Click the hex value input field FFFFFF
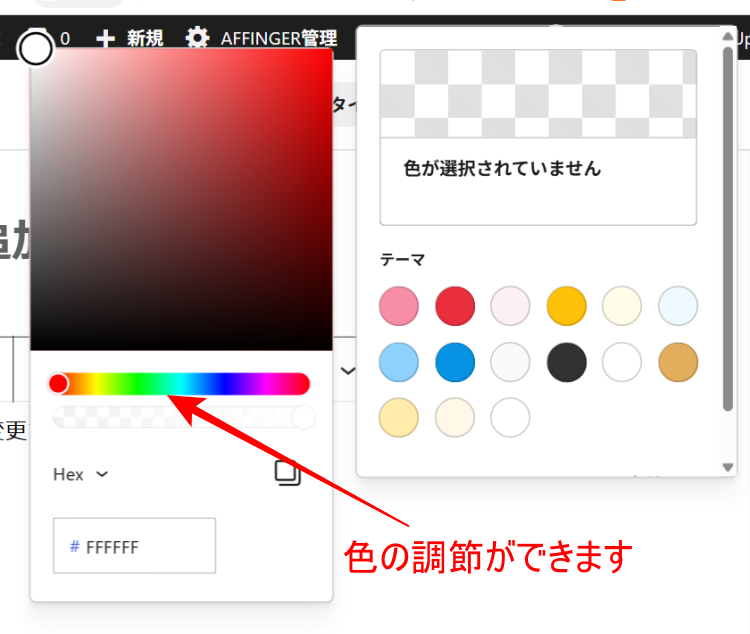Image resolution: width=750 pixels, height=634 pixels. pyautogui.click(x=134, y=545)
